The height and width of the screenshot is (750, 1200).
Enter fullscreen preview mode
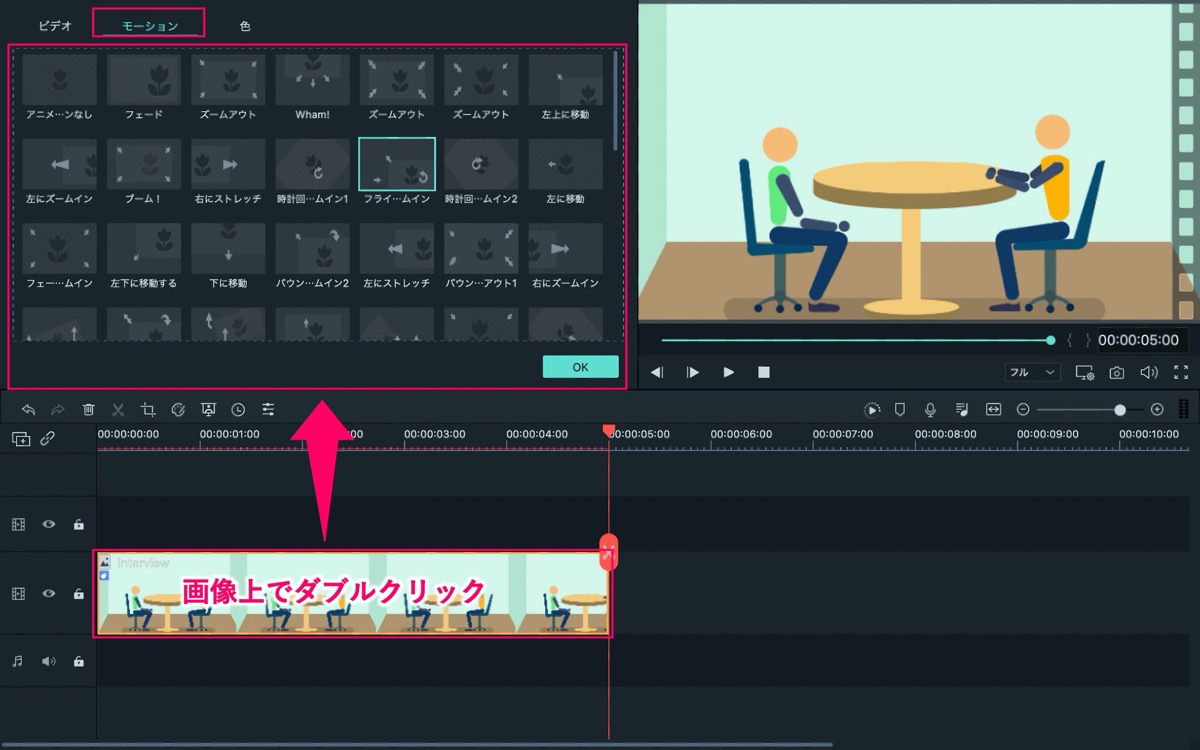(1181, 372)
